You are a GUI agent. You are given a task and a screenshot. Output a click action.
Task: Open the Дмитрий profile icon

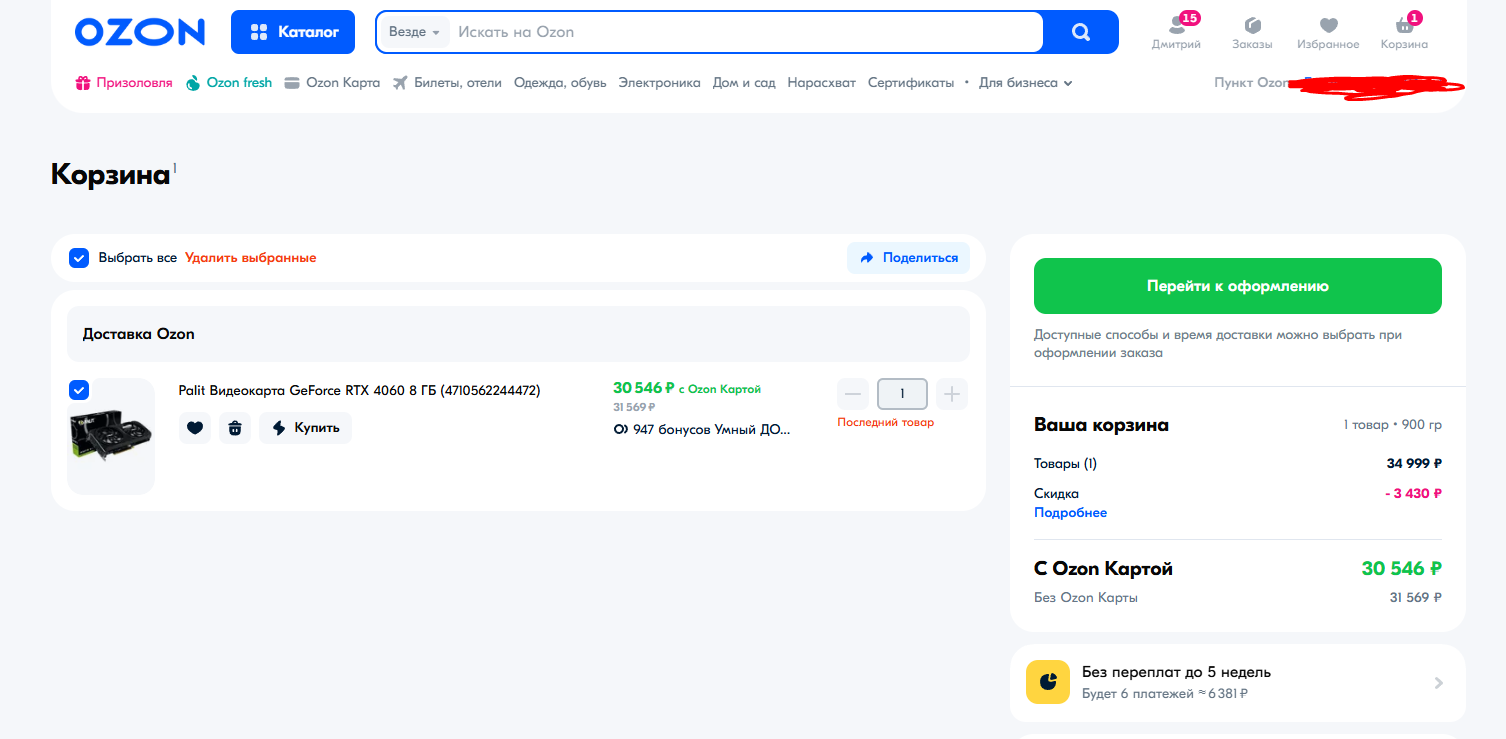1176,33
